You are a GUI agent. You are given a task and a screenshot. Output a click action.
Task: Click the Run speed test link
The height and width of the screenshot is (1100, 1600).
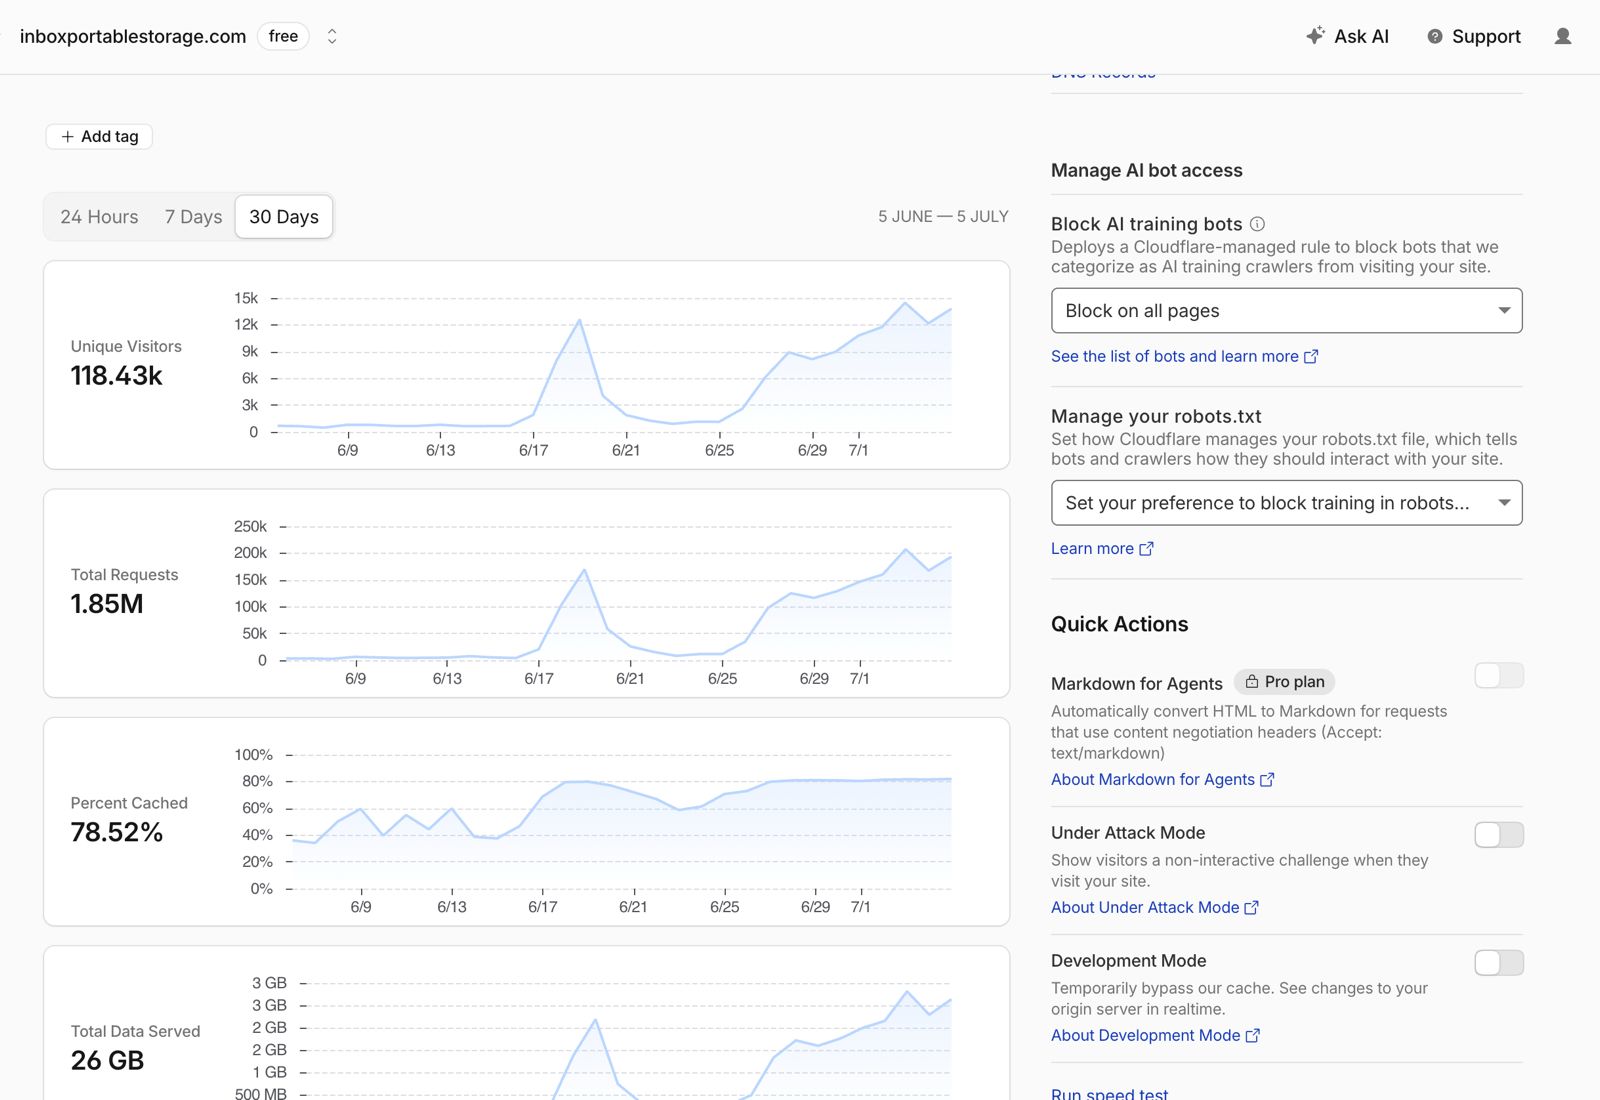[1109, 1093]
